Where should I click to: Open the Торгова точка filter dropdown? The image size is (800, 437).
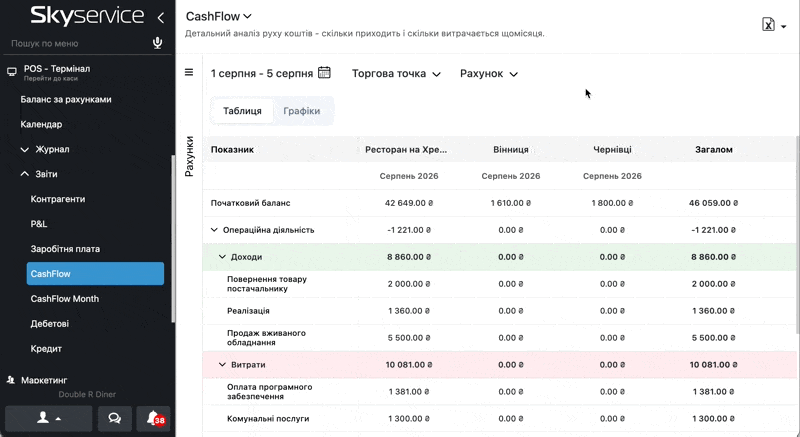tap(396, 73)
